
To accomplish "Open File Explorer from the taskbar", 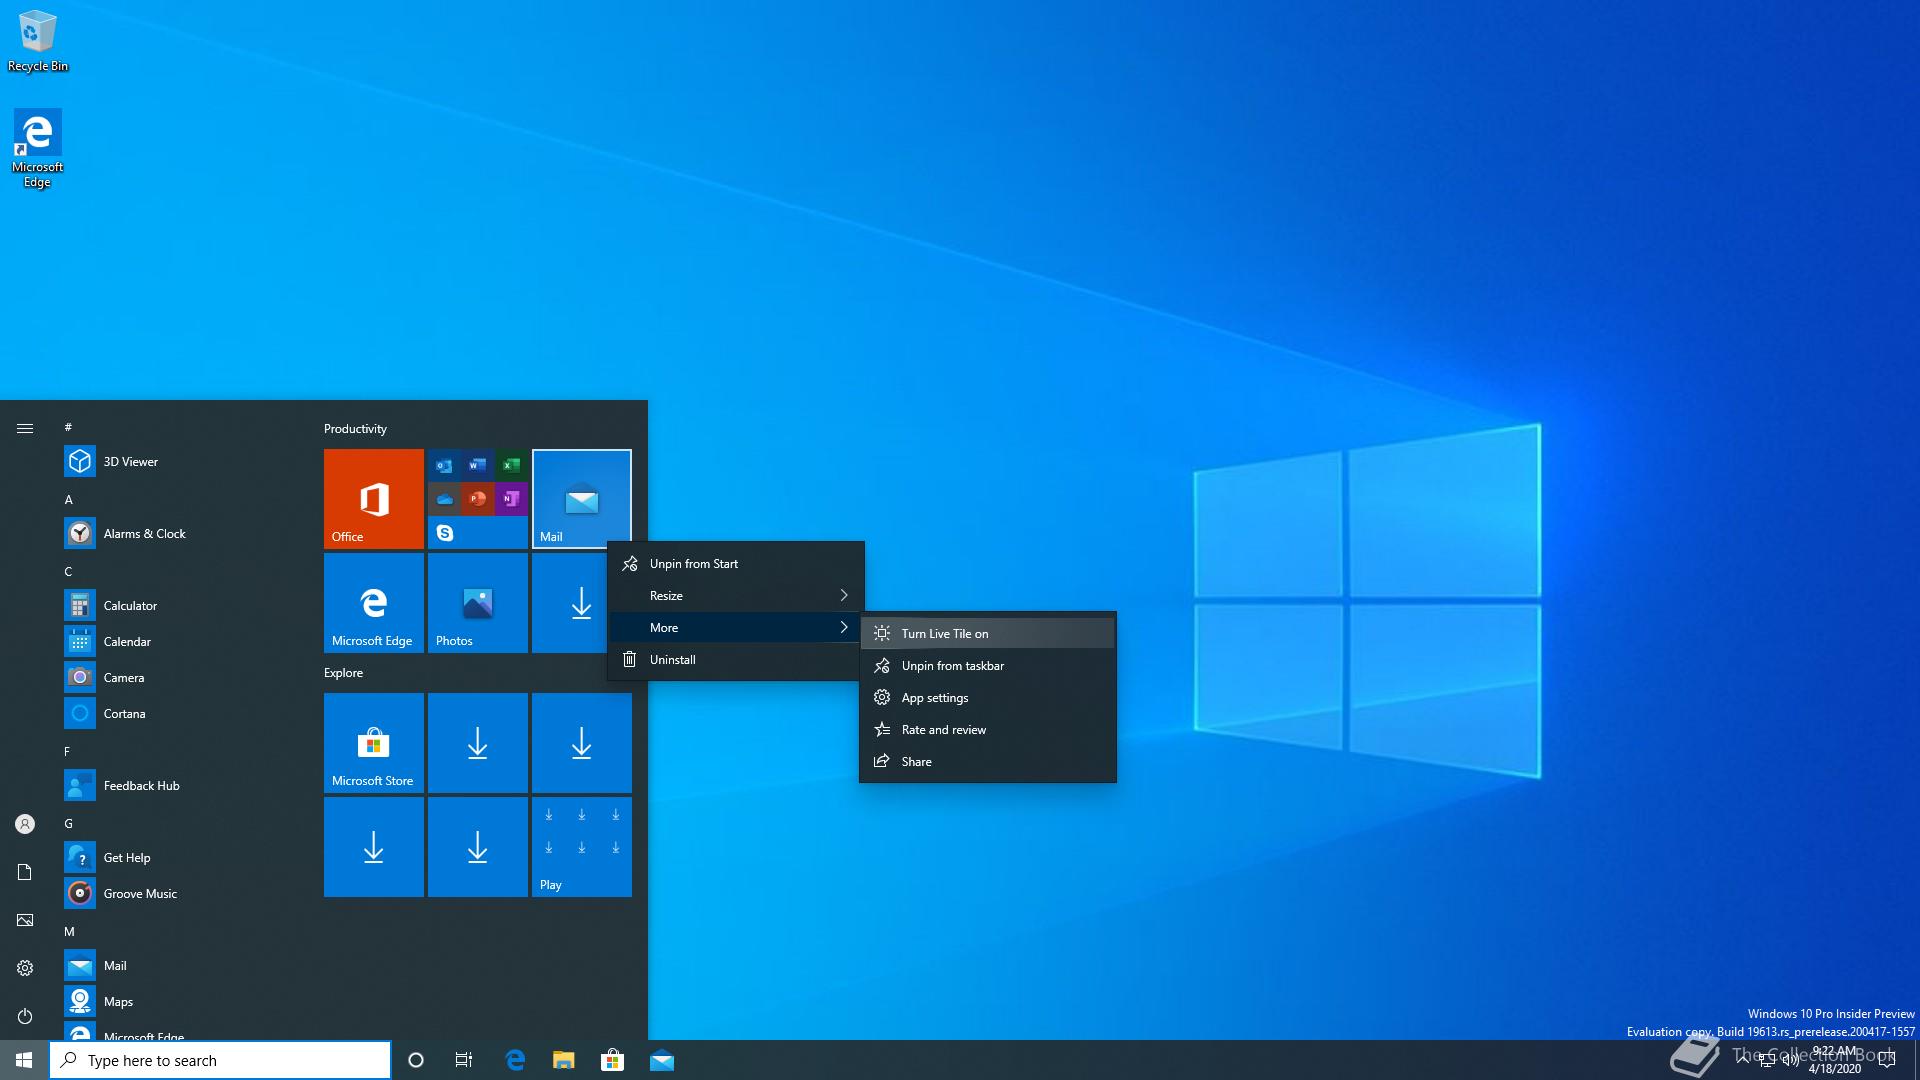I will 564,1060.
